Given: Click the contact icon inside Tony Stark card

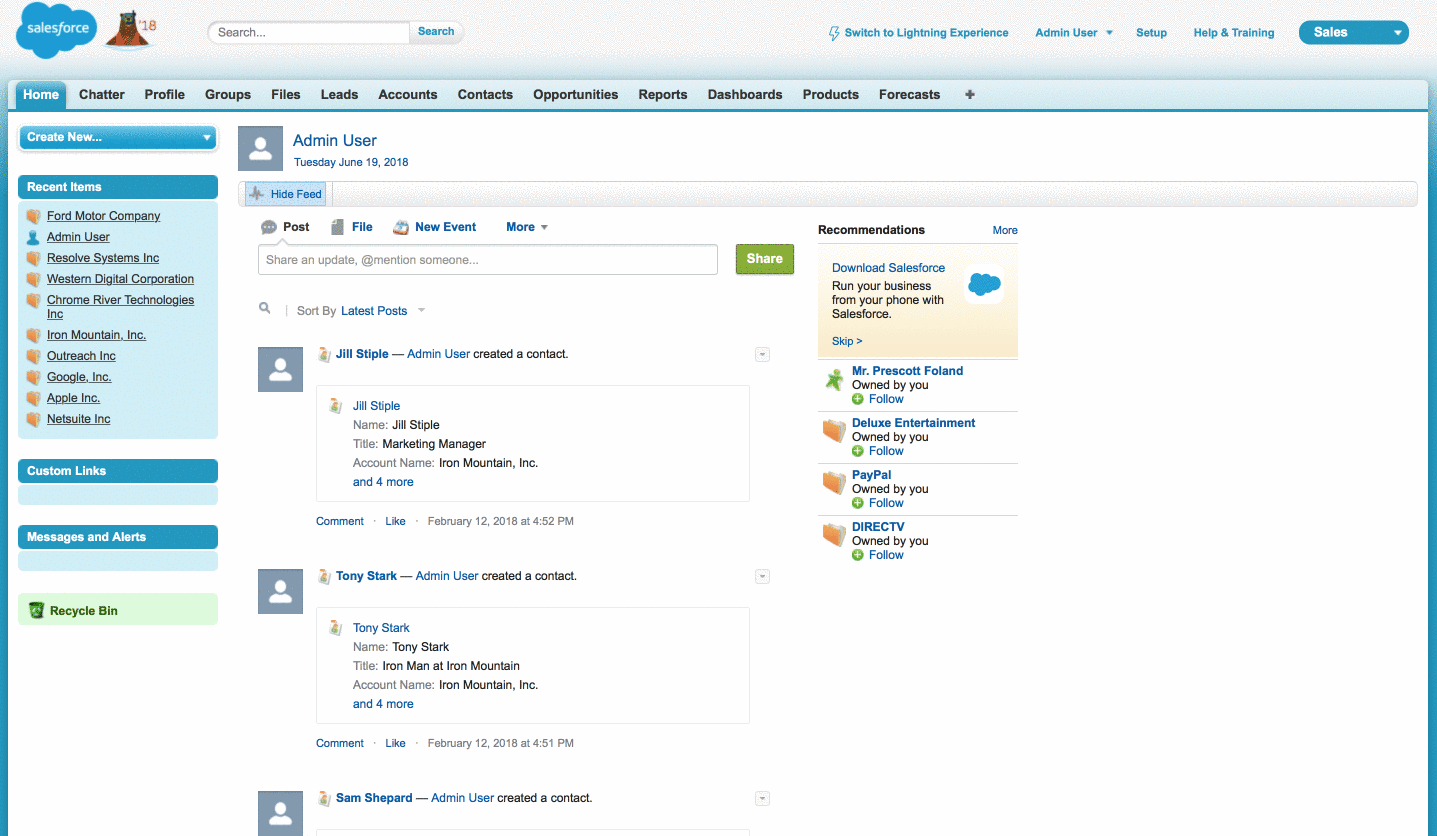Looking at the screenshot, I should (x=337, y=628).
